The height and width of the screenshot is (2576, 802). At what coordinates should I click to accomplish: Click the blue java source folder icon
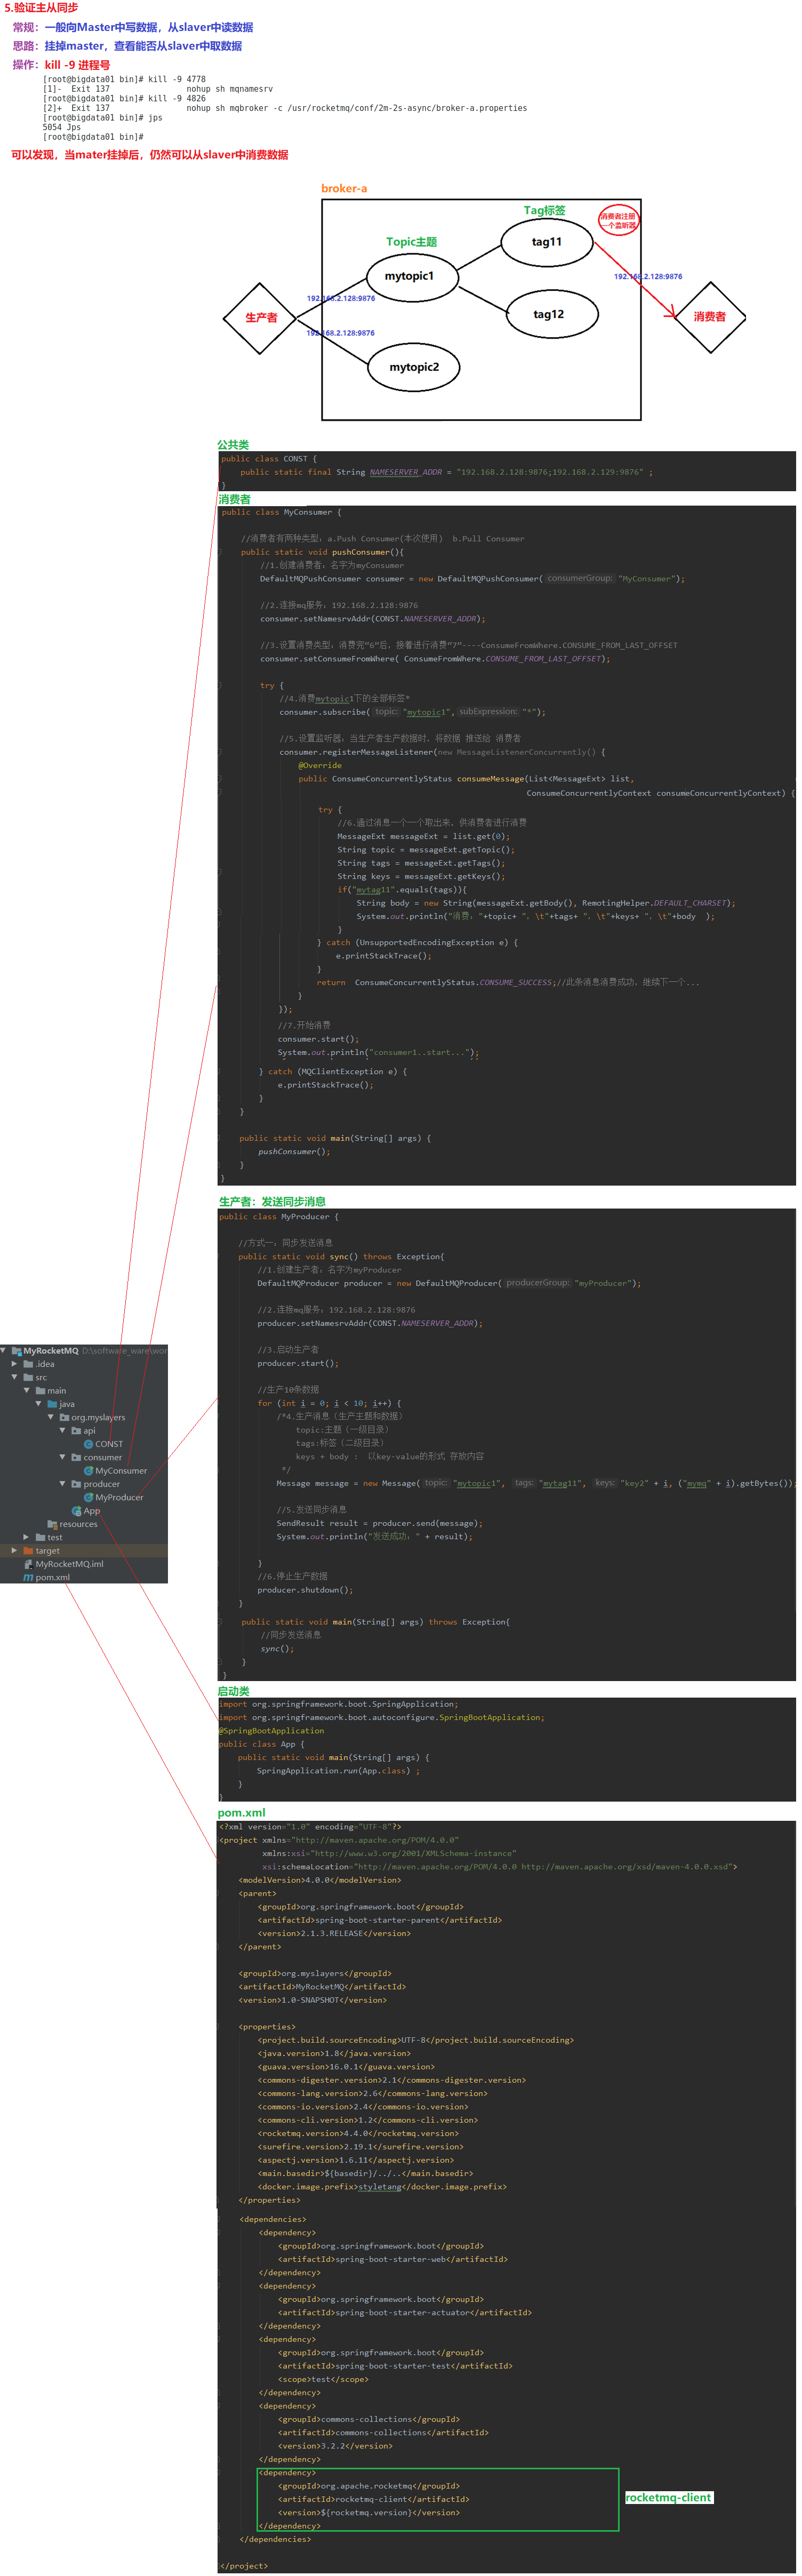coord(52,1404)
